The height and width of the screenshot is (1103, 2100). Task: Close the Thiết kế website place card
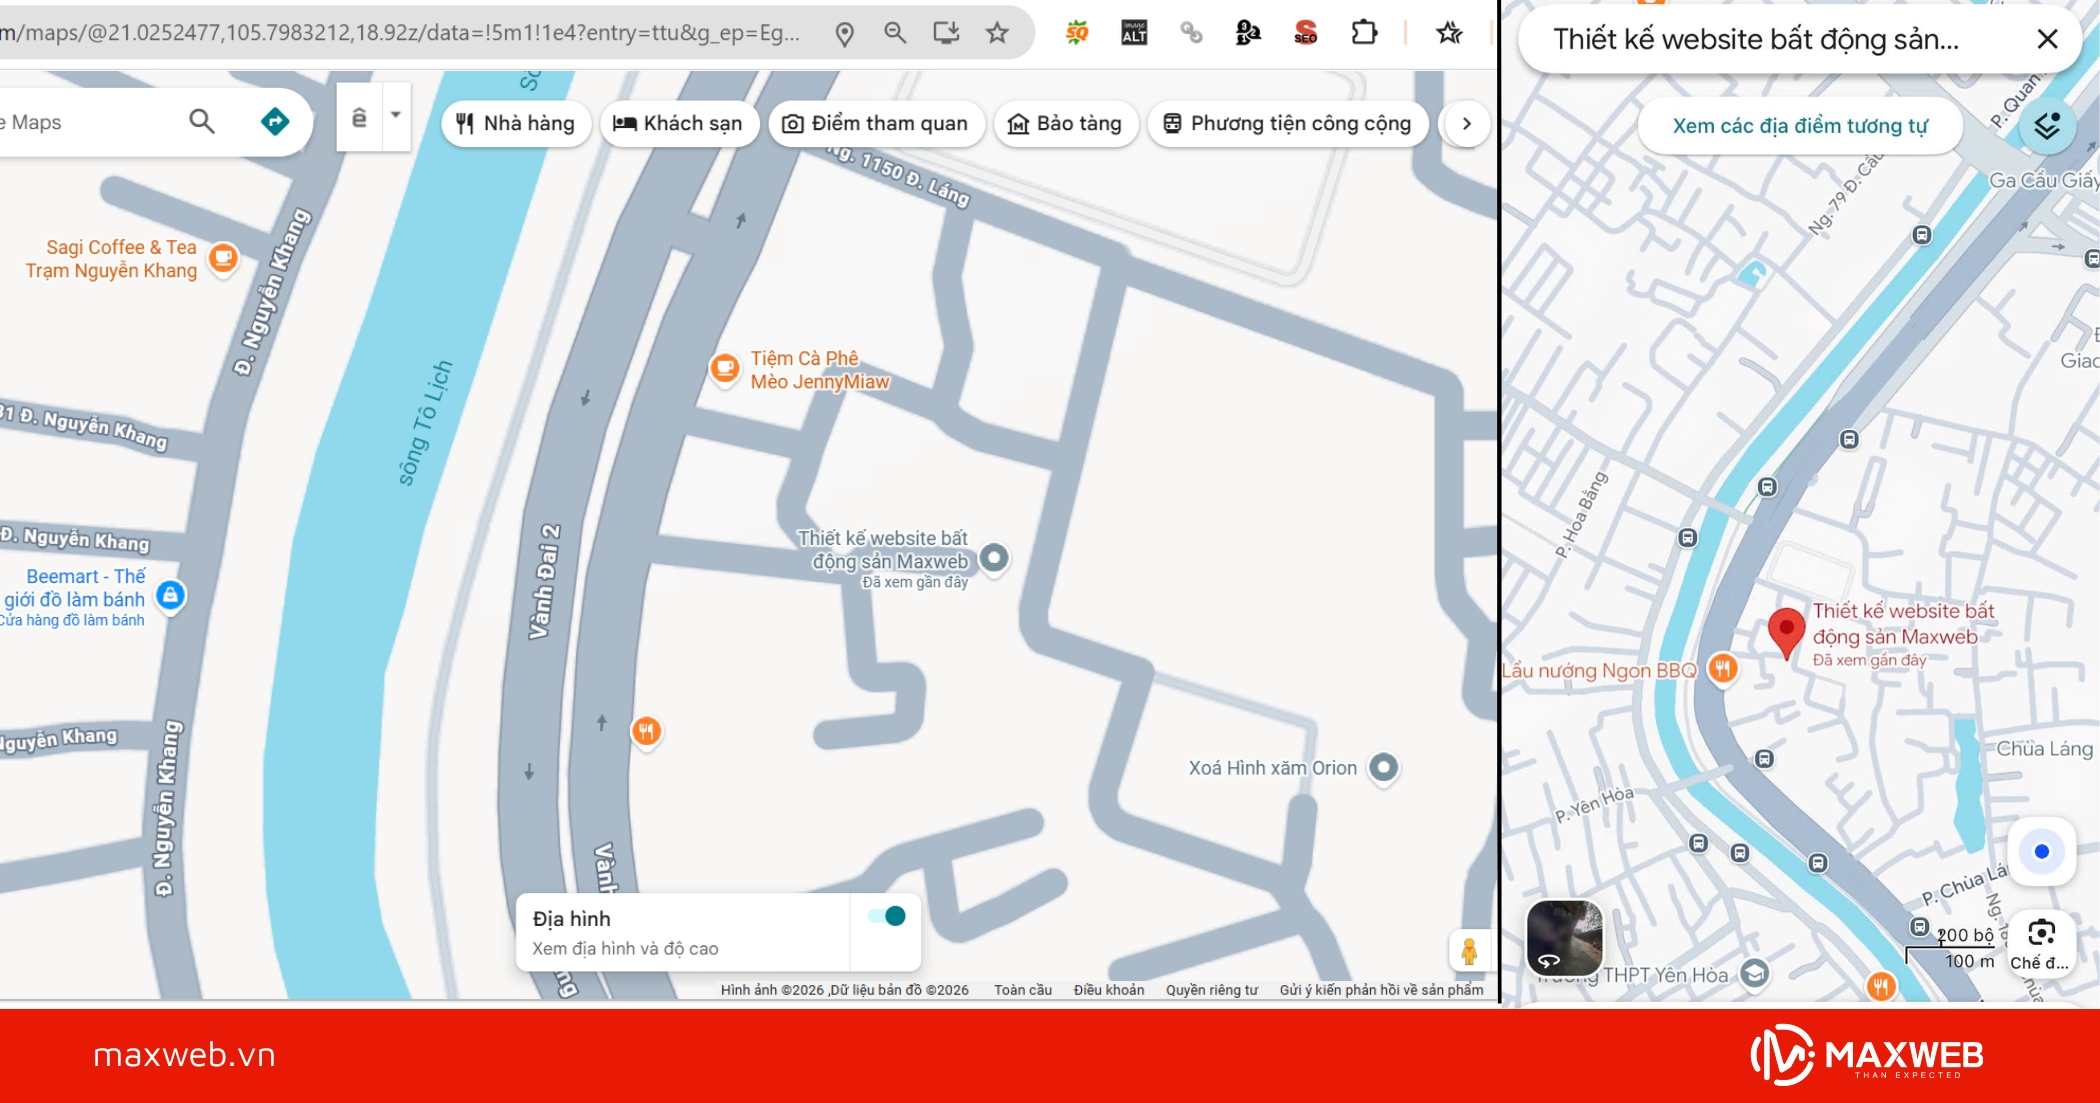(2047, 39)
